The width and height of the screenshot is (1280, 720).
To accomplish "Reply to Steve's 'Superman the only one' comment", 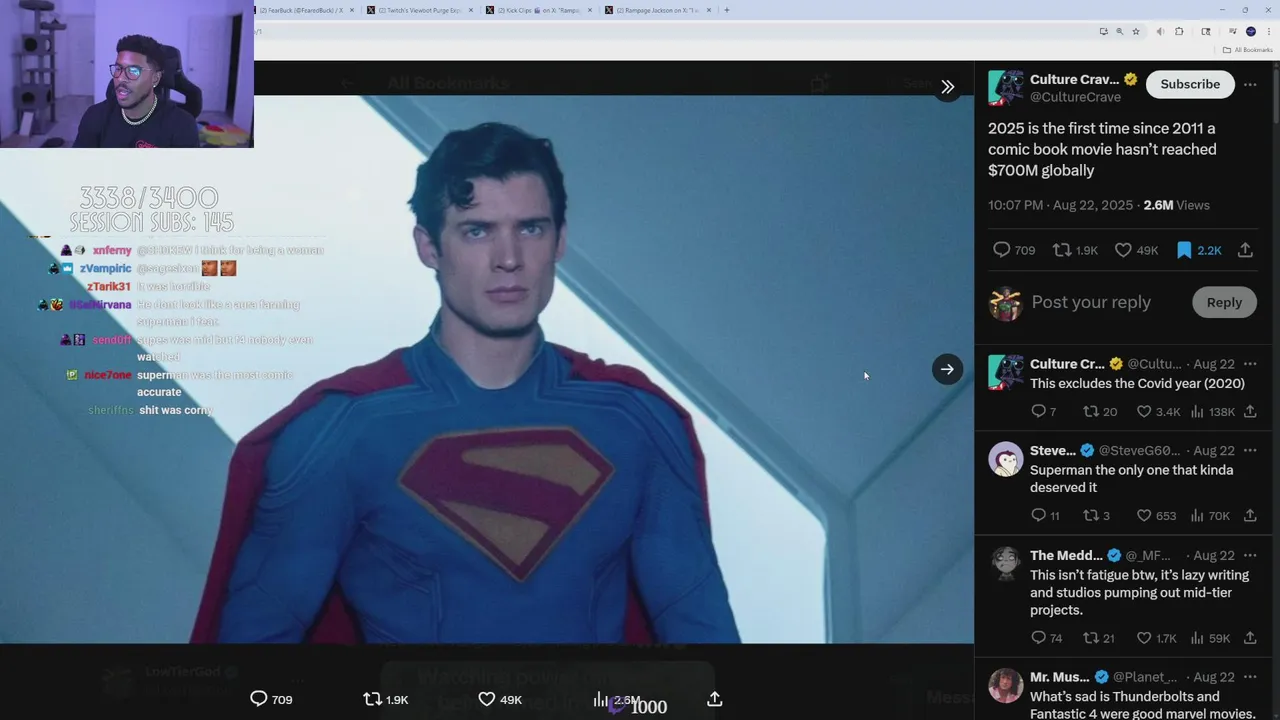I will coord(1044,515).
